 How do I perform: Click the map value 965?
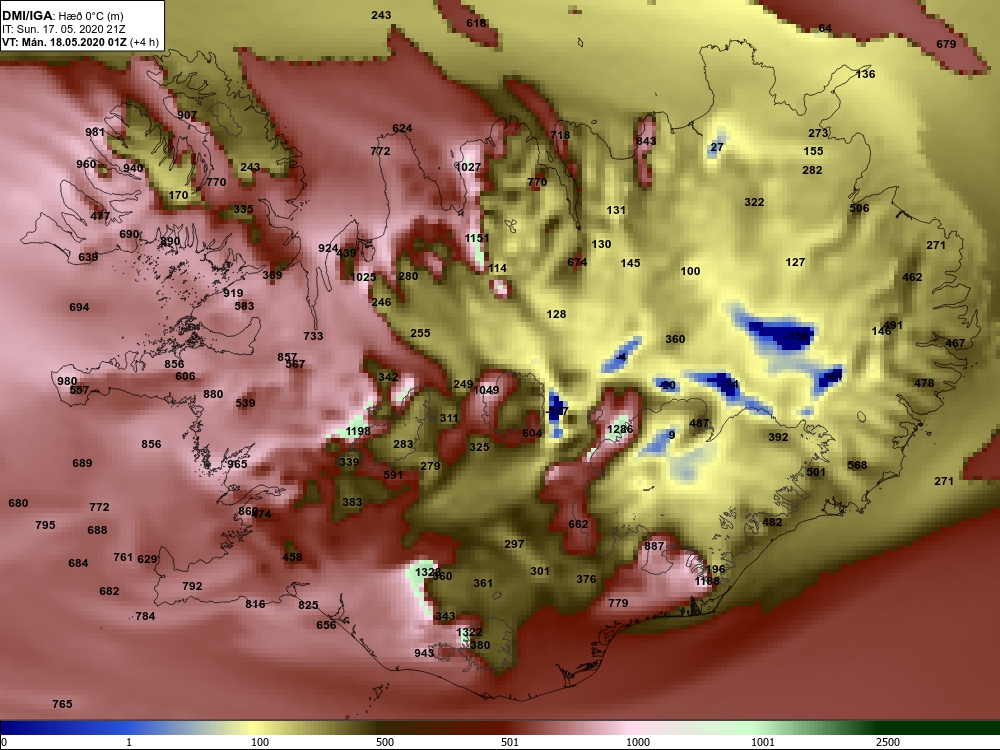coord(237,464)
